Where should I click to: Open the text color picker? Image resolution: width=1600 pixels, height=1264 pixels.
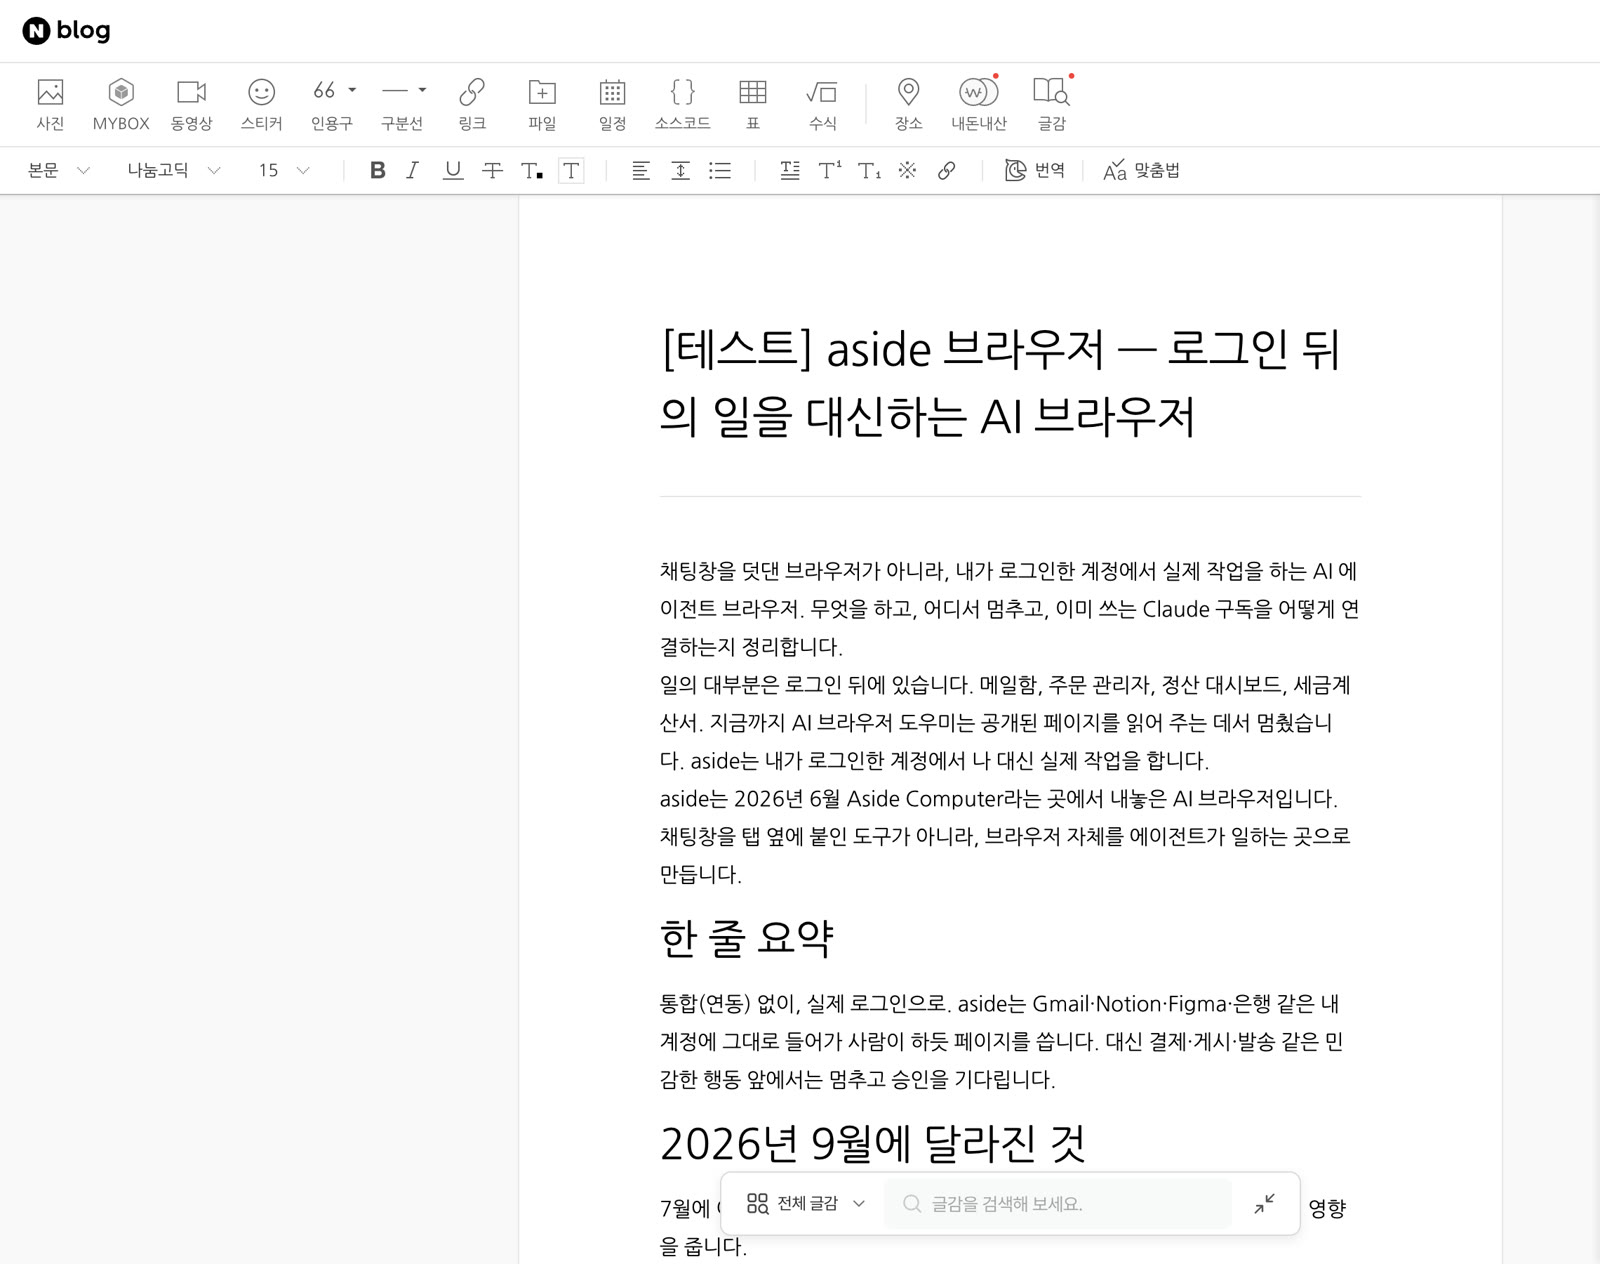coord(532,170)
